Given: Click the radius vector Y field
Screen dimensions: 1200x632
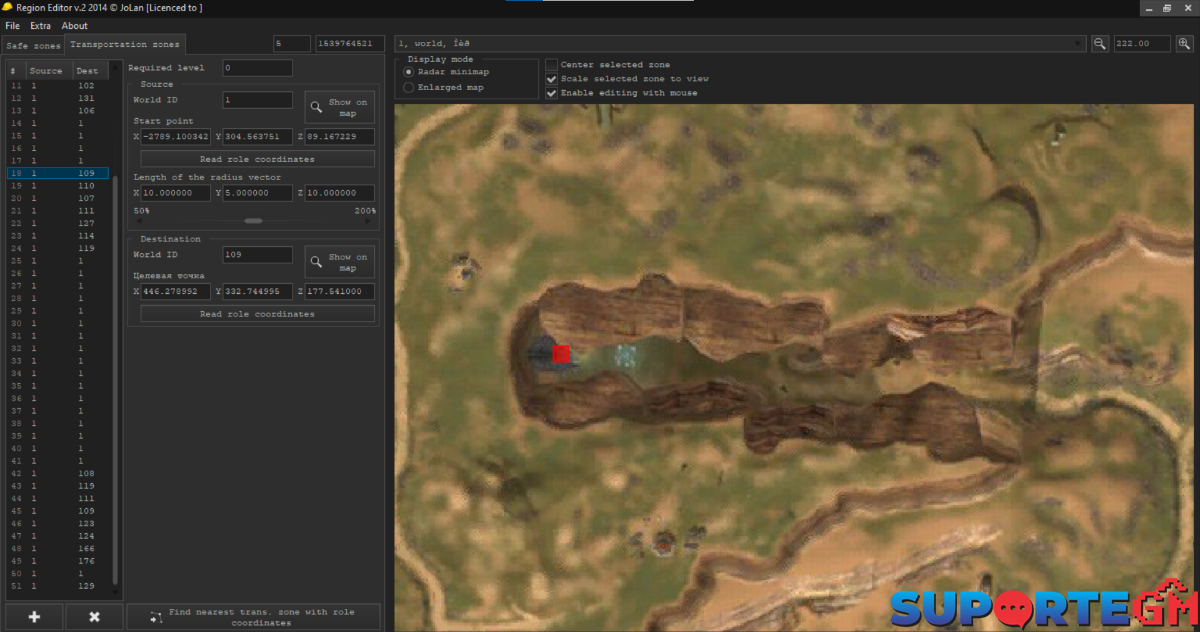Looking at the screenshot, I should tap(258, 193).
